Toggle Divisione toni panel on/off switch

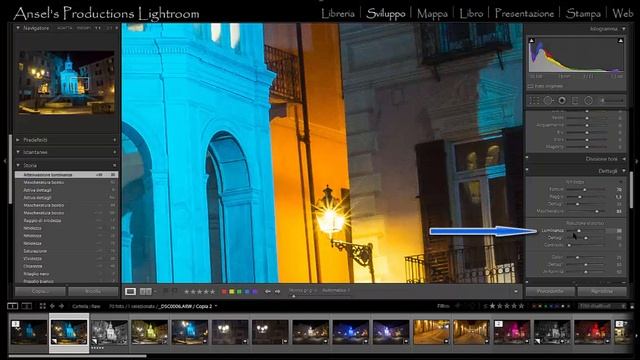527,158
